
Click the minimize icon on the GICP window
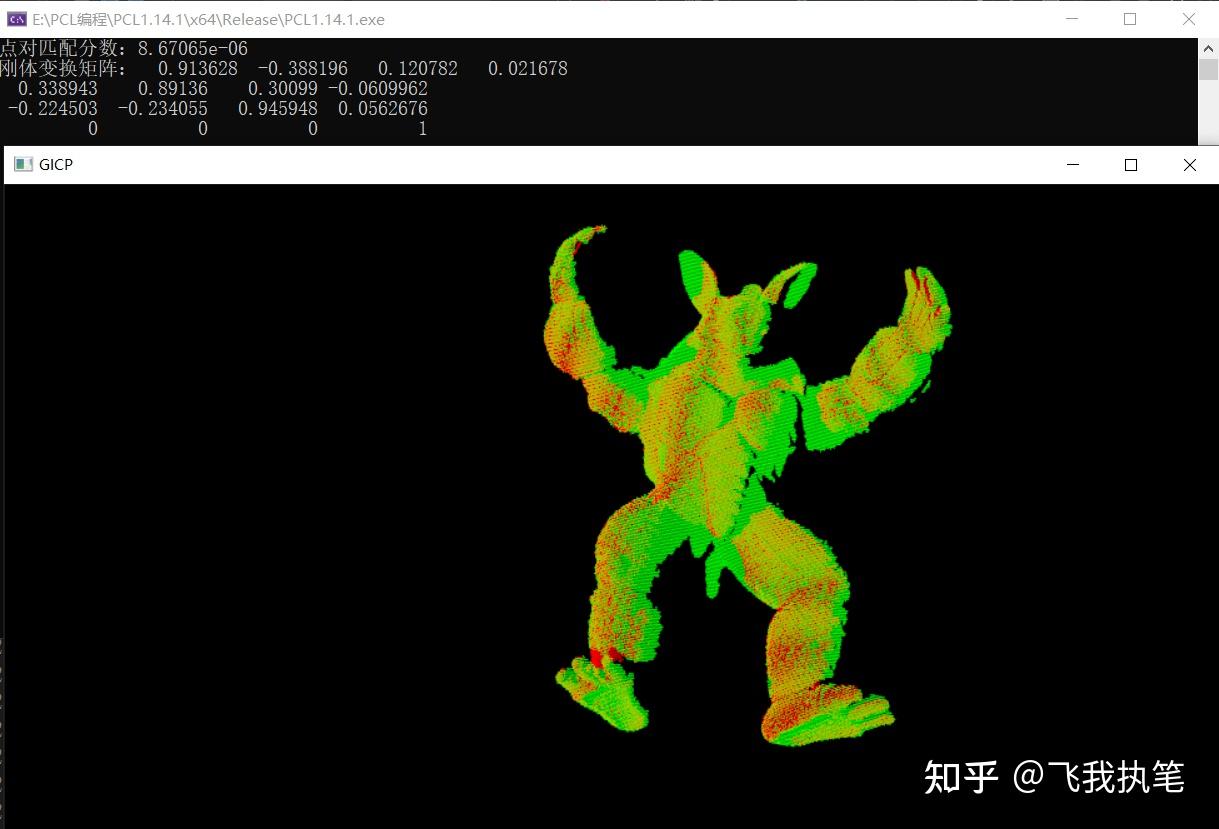(x=1071, y=164)
